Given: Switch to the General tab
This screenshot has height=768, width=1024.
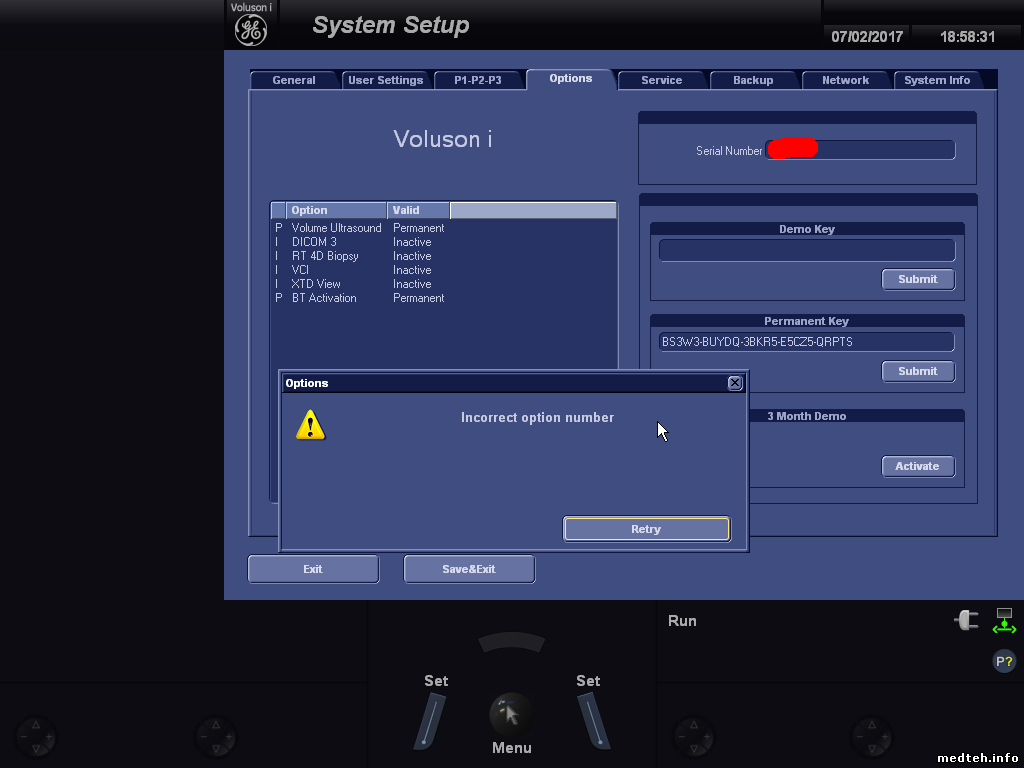Looking at the screenshot, I should 294,80.
